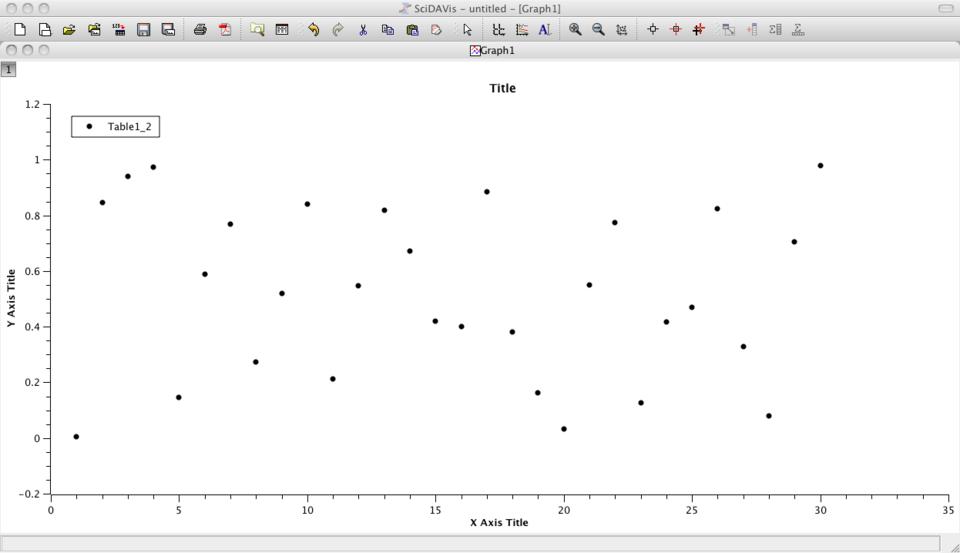This screenshot has width=960, height=553.
Task: Click the Paste clipboard icon
Action: coord(412,30)
